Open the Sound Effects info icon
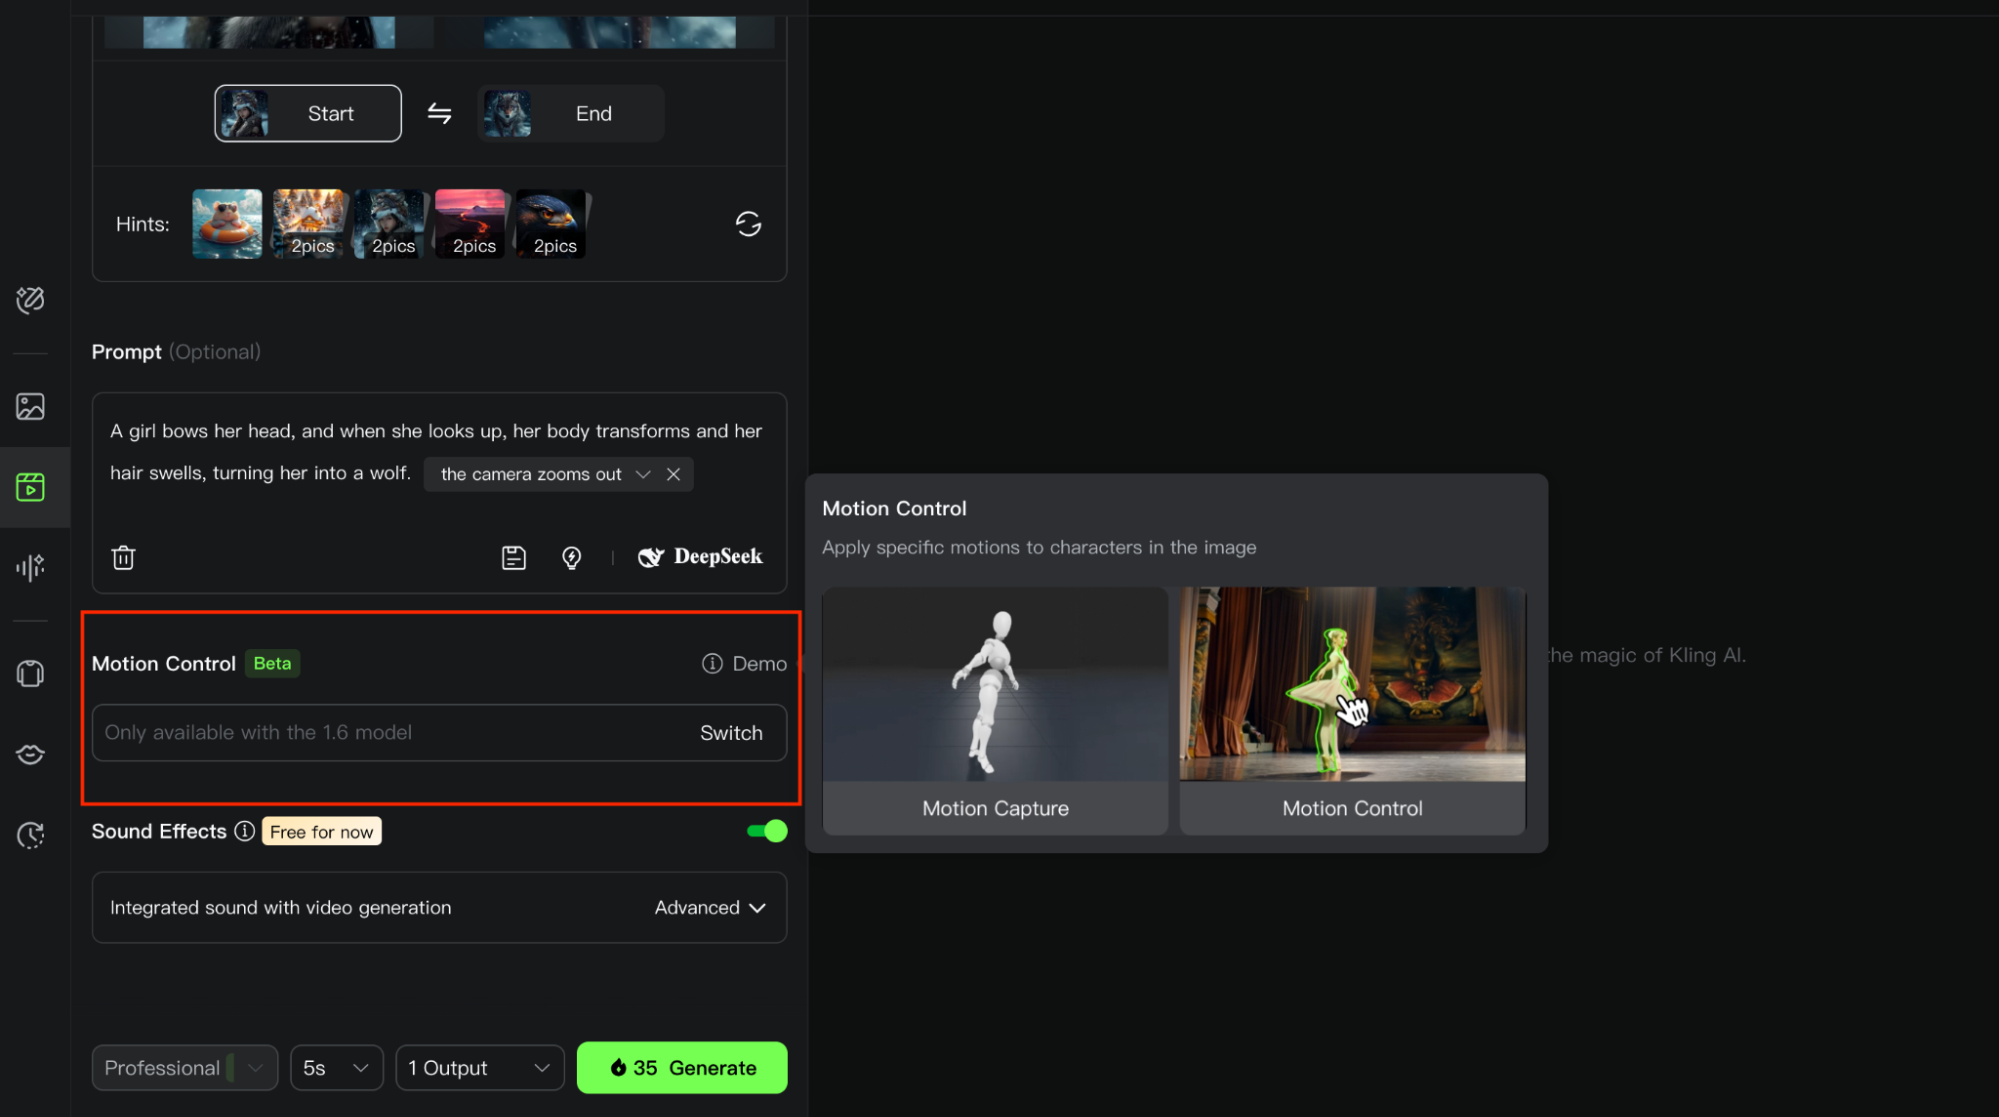This screenshot has width=1999, height=1117. (x=244, y=831)
